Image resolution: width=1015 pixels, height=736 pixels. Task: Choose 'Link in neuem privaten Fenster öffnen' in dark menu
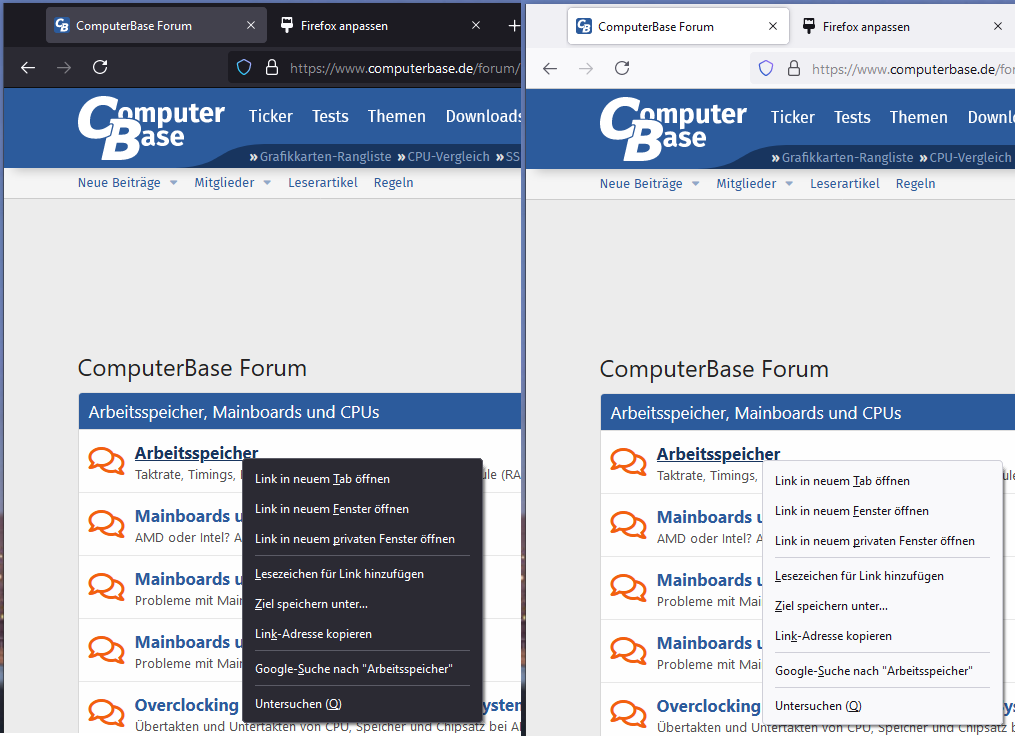coord(362,539)
